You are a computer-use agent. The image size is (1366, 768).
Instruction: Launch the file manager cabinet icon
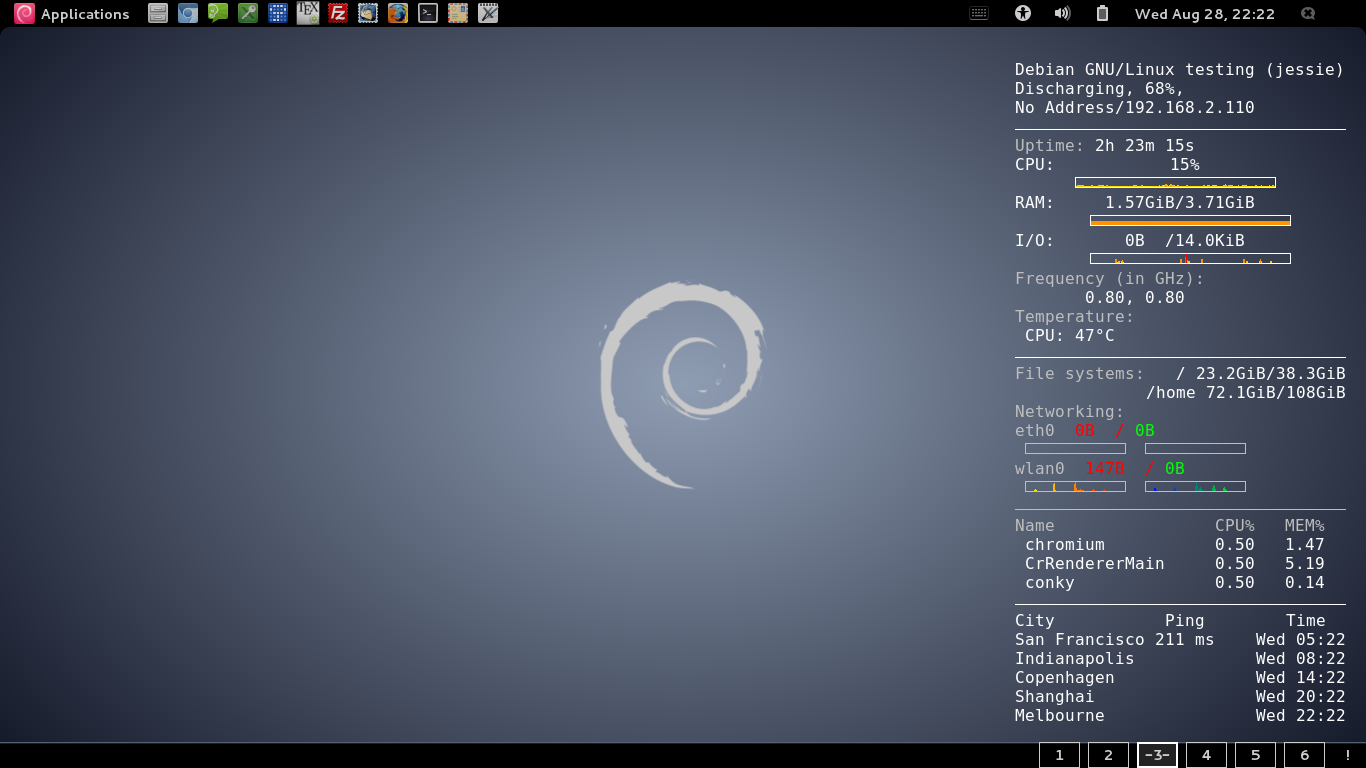(x=157, y=13)
